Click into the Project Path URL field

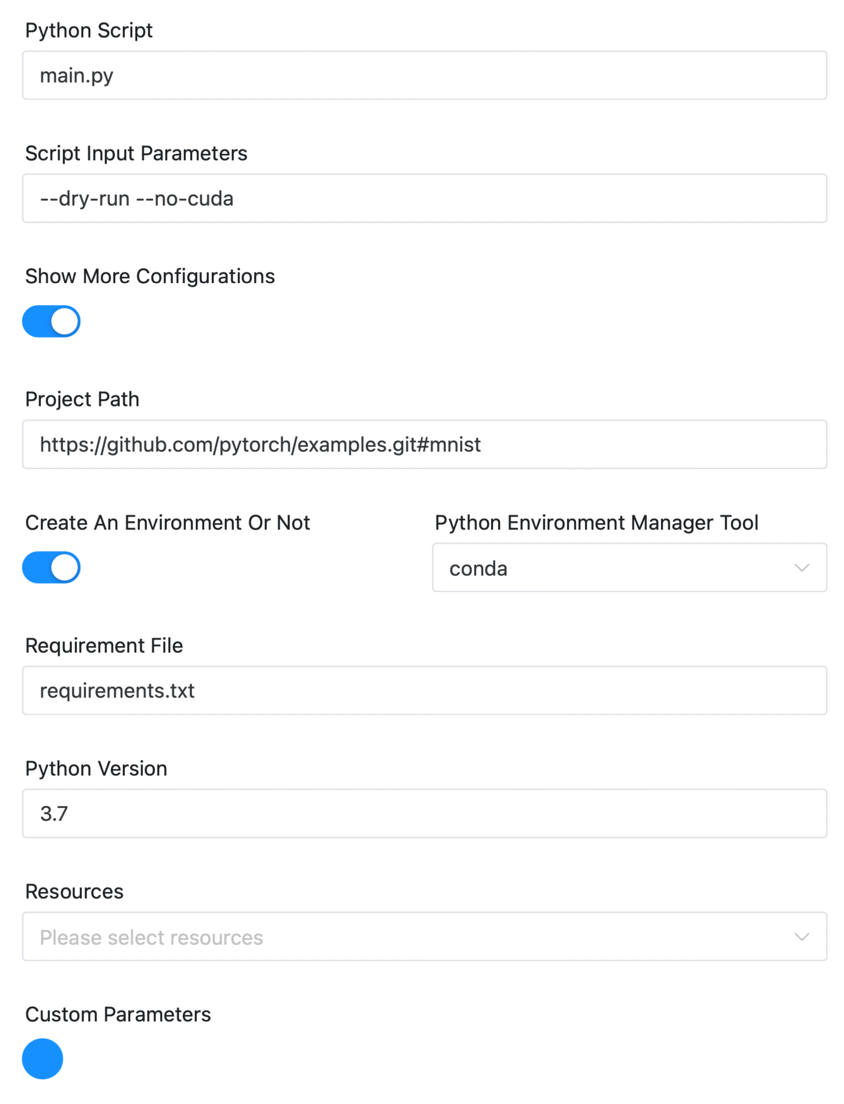tap(424, 445)
